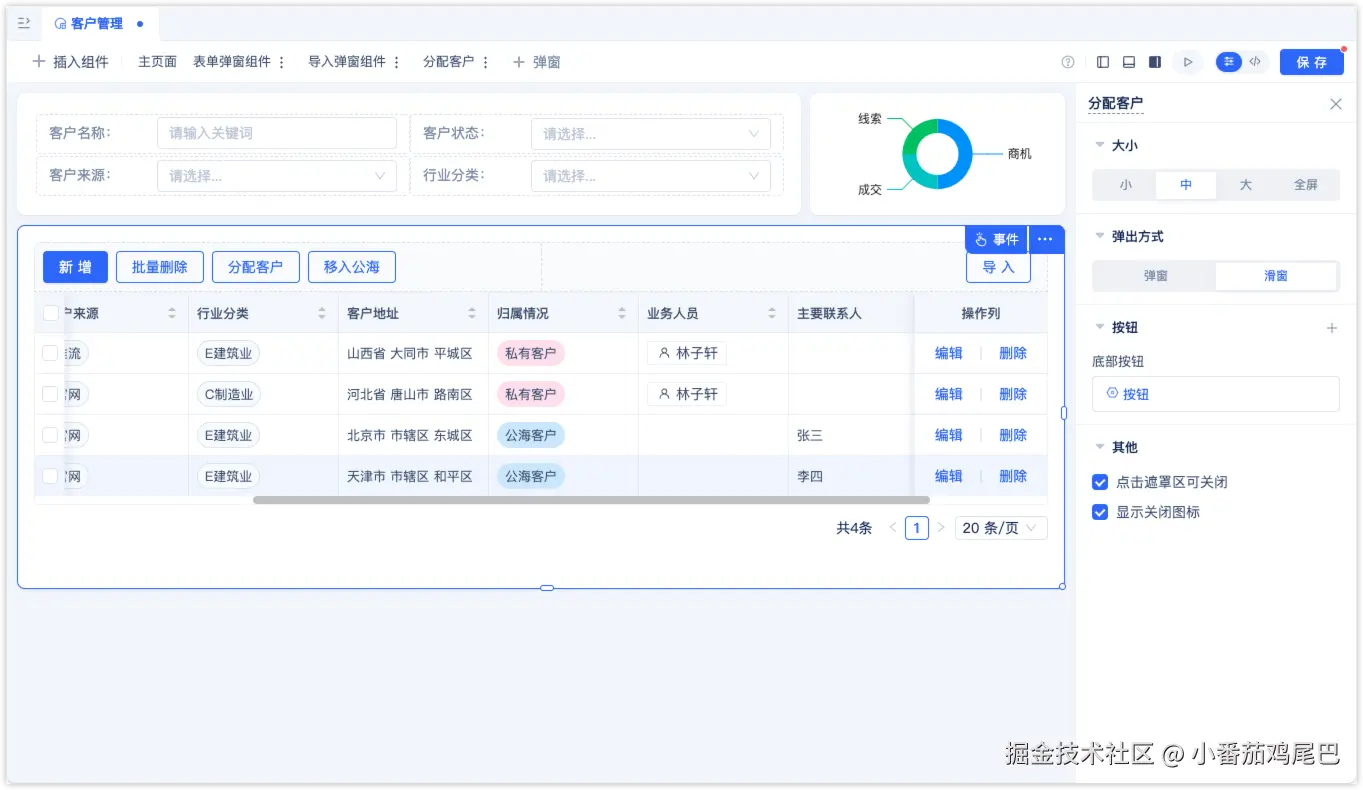Click the 分配客户 button in the table toolbar
This screenshot has height=790, width=1363.
(256, 267)
